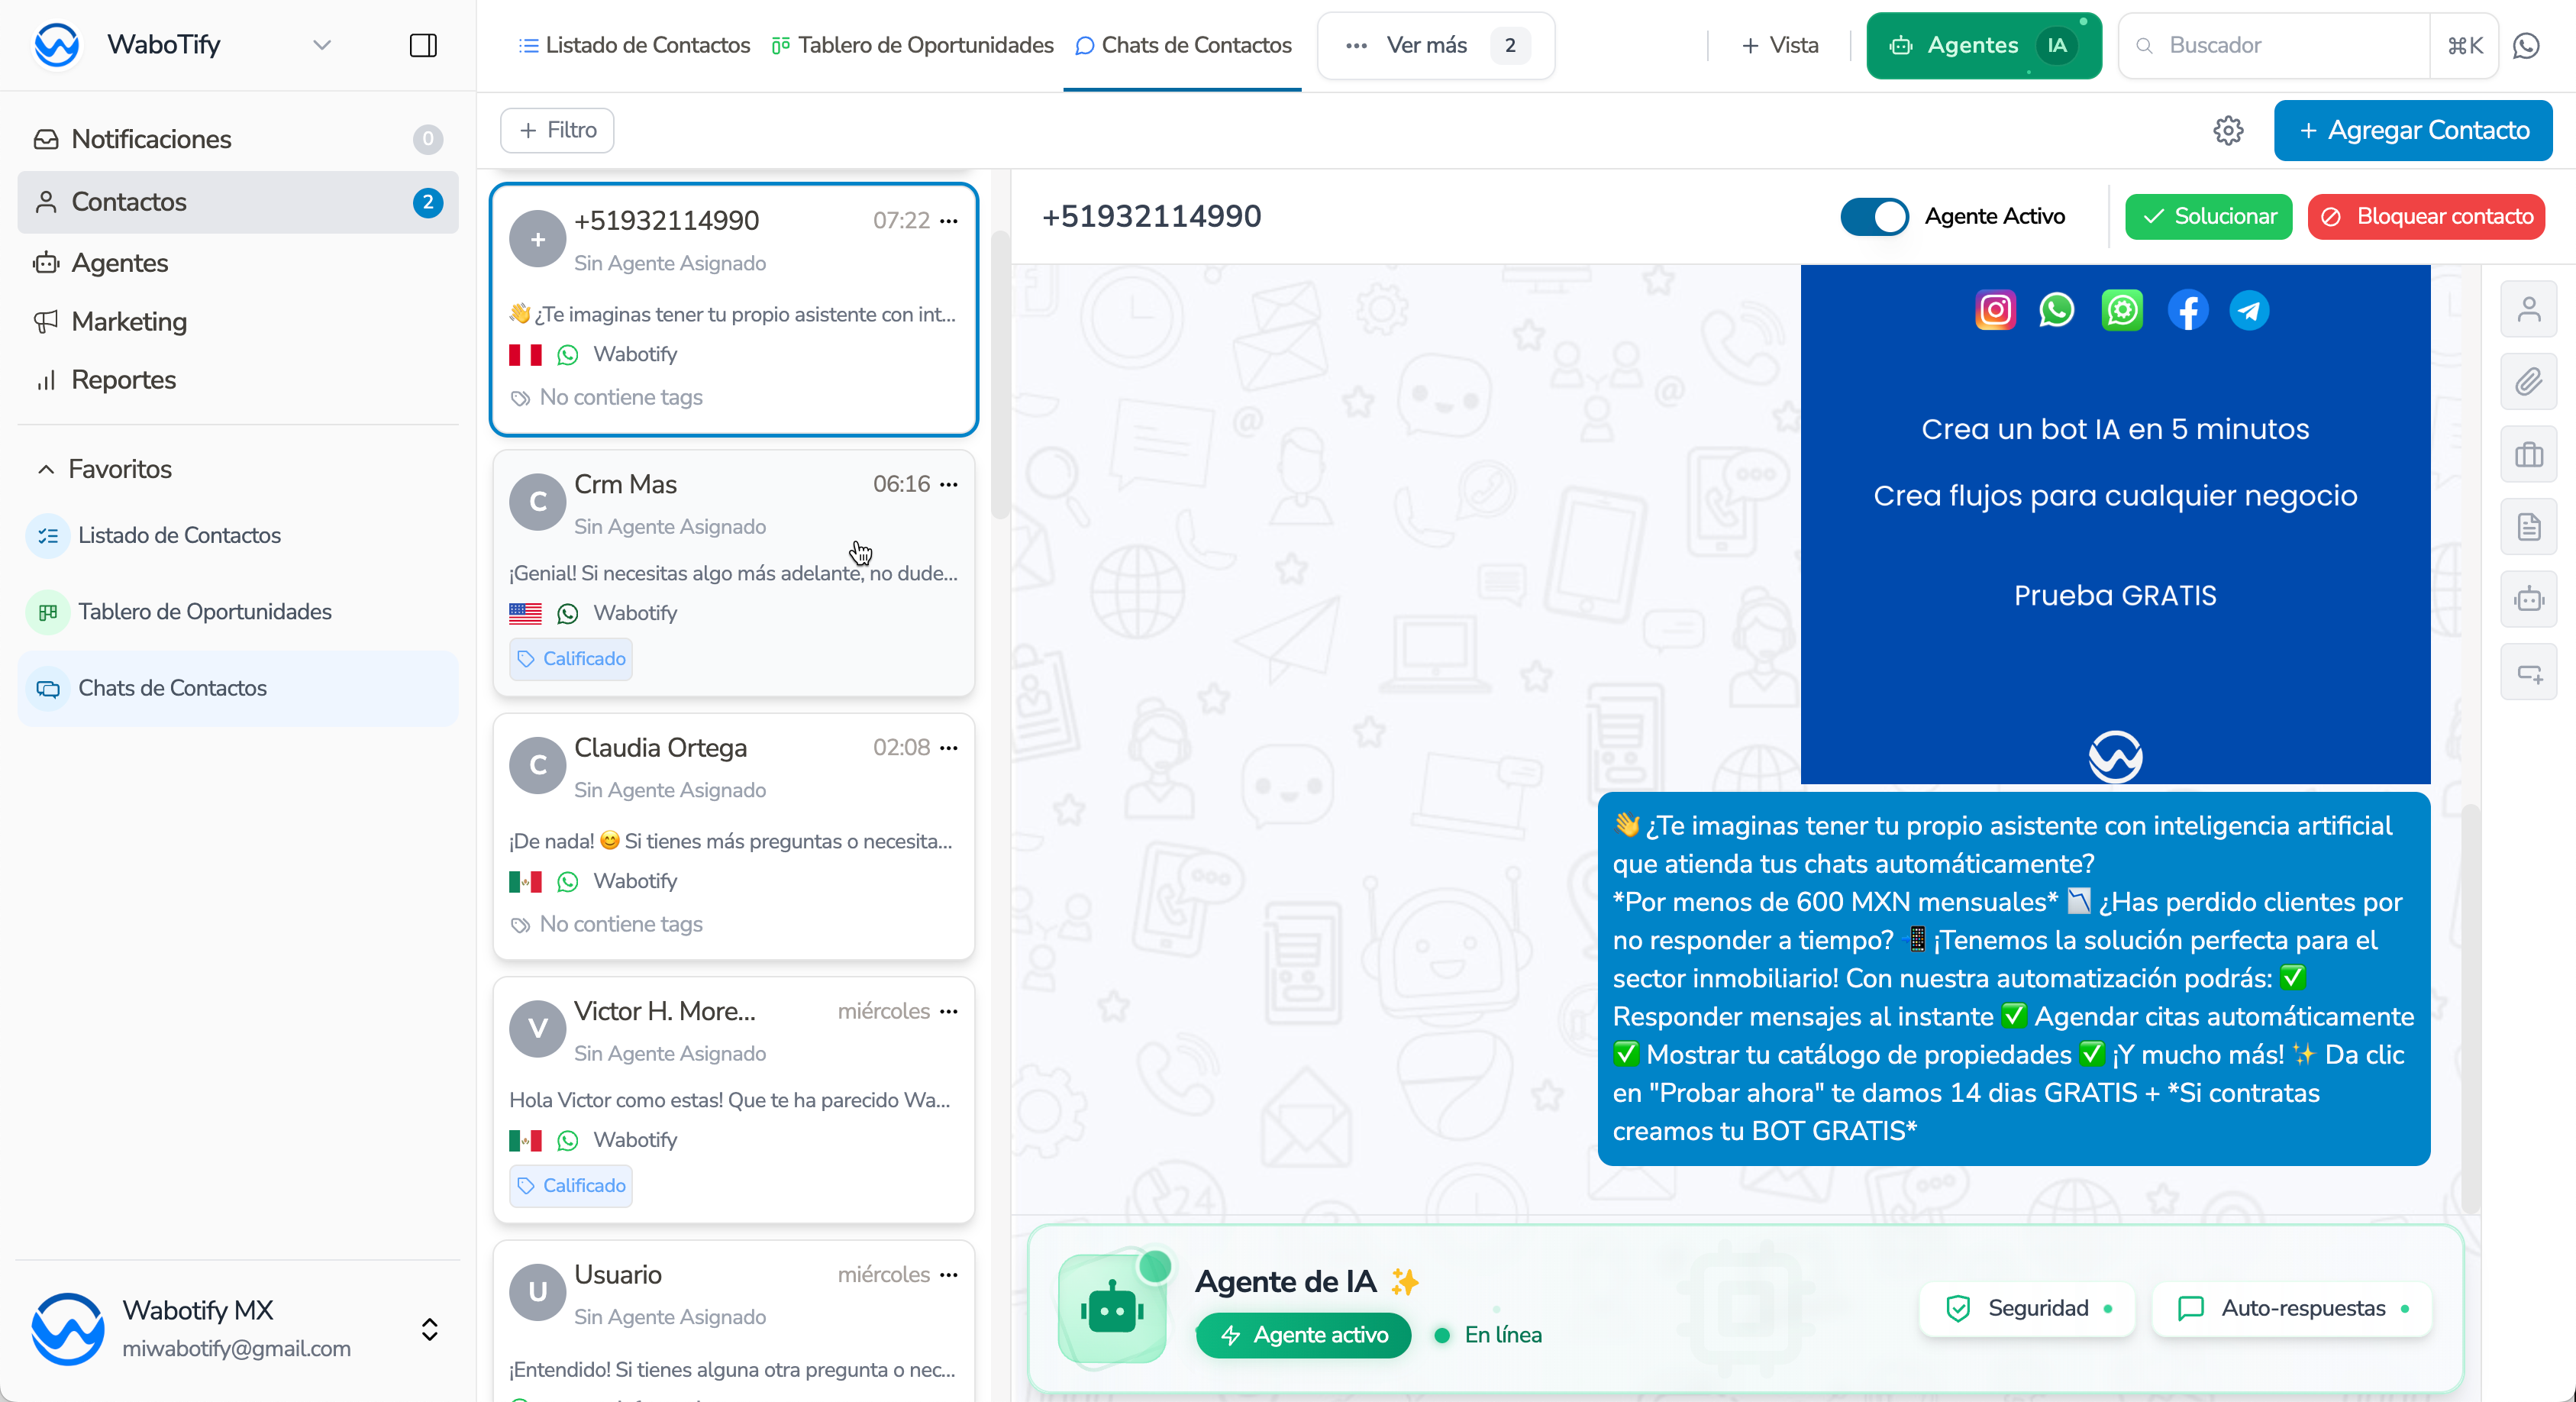The image size is (2576, 1402).
Task: Click Notificaciones inbox icon
Action: pyautogui.click(x=46, y=139)
